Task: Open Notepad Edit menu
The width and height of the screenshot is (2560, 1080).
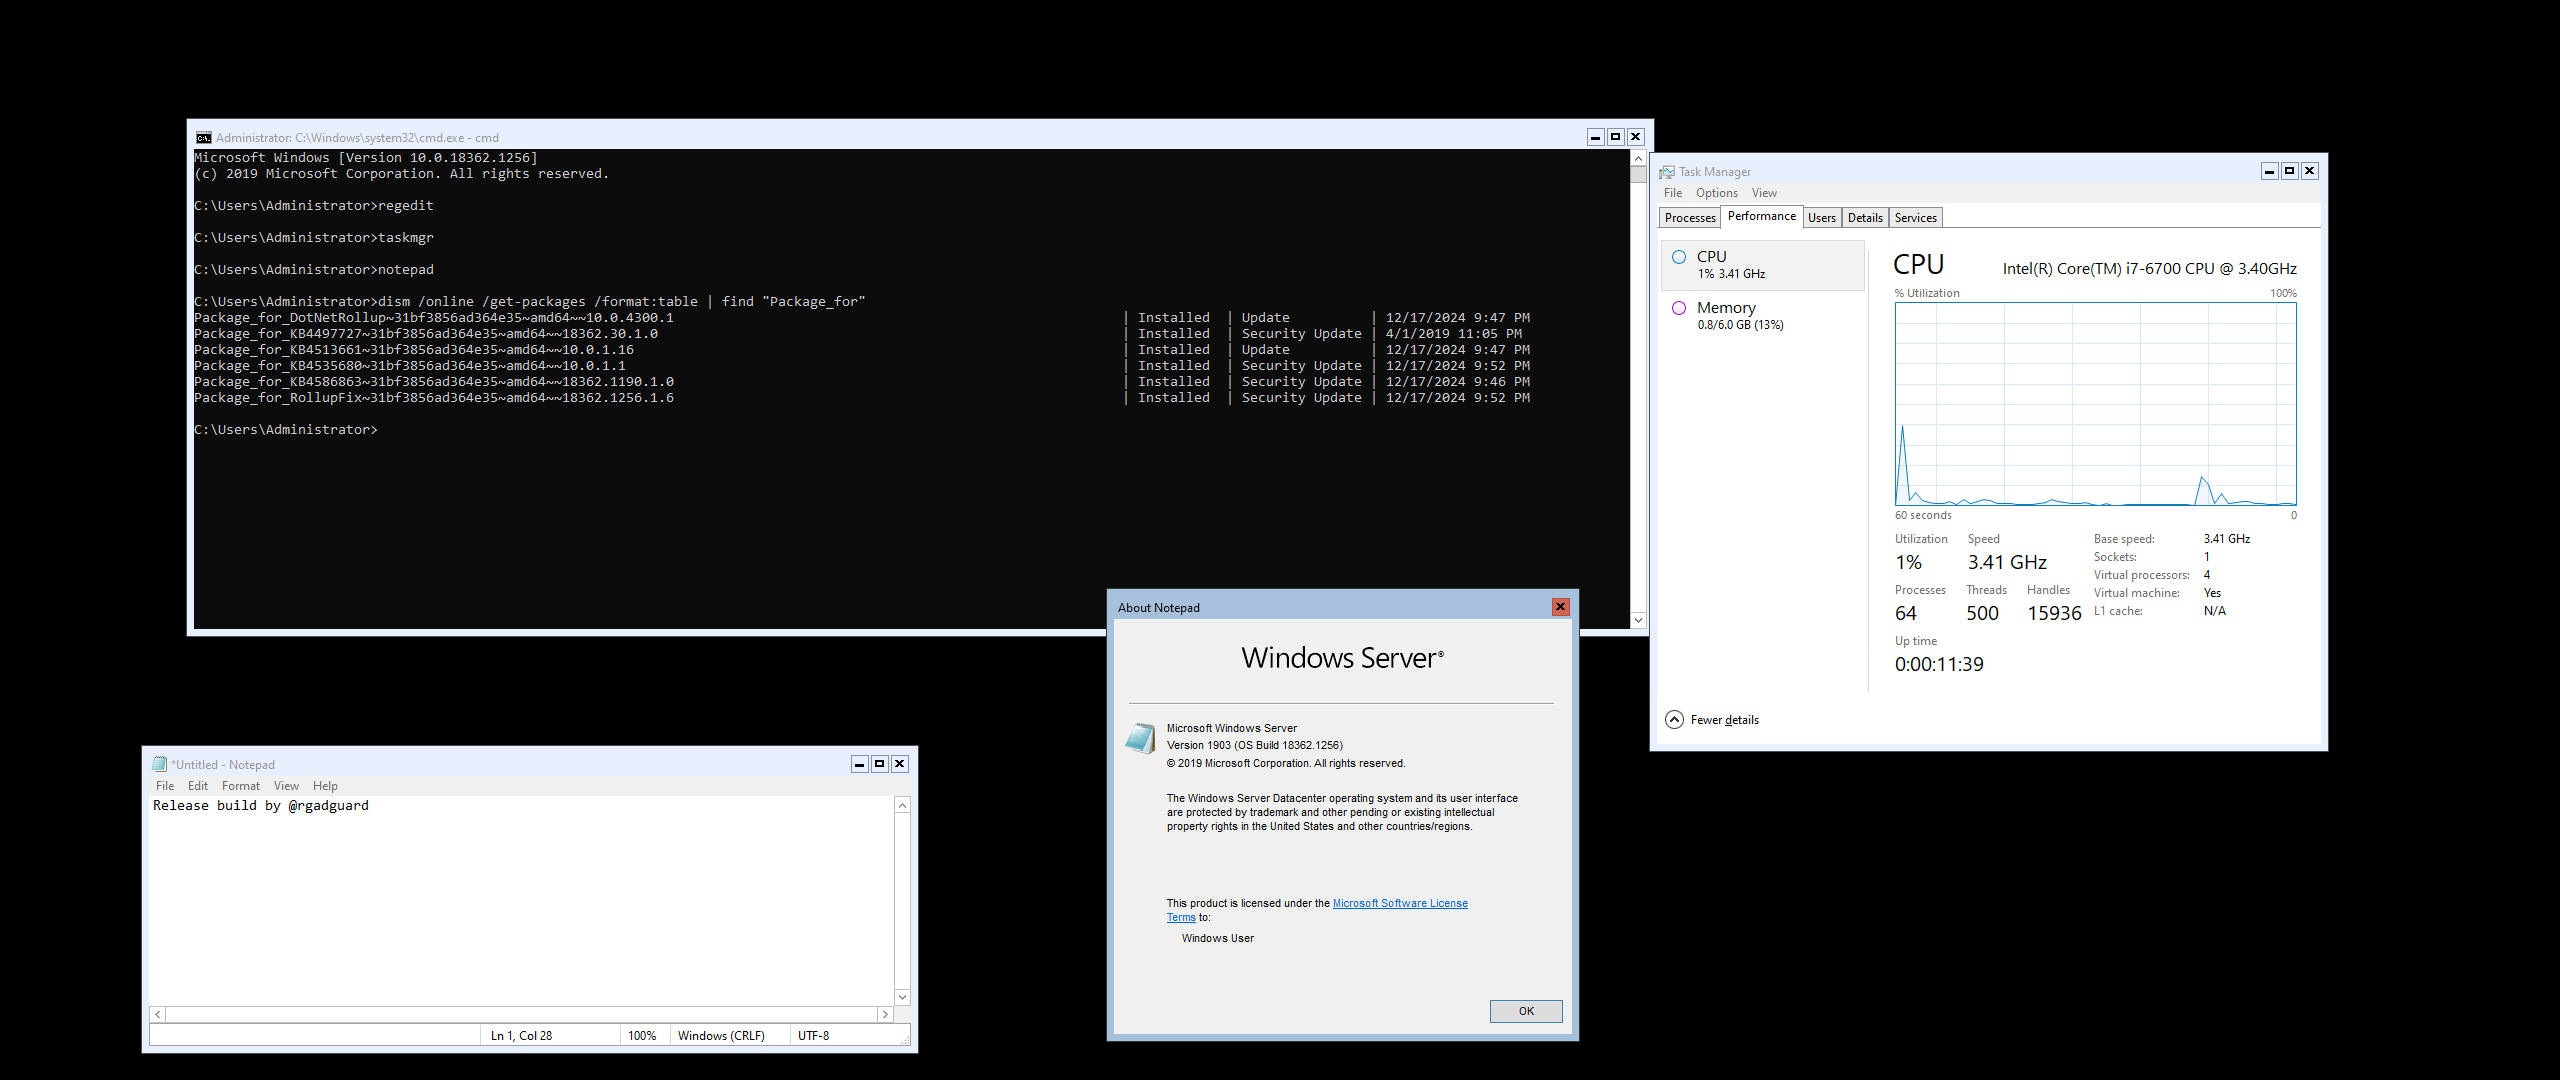Action: click(198, 786)
